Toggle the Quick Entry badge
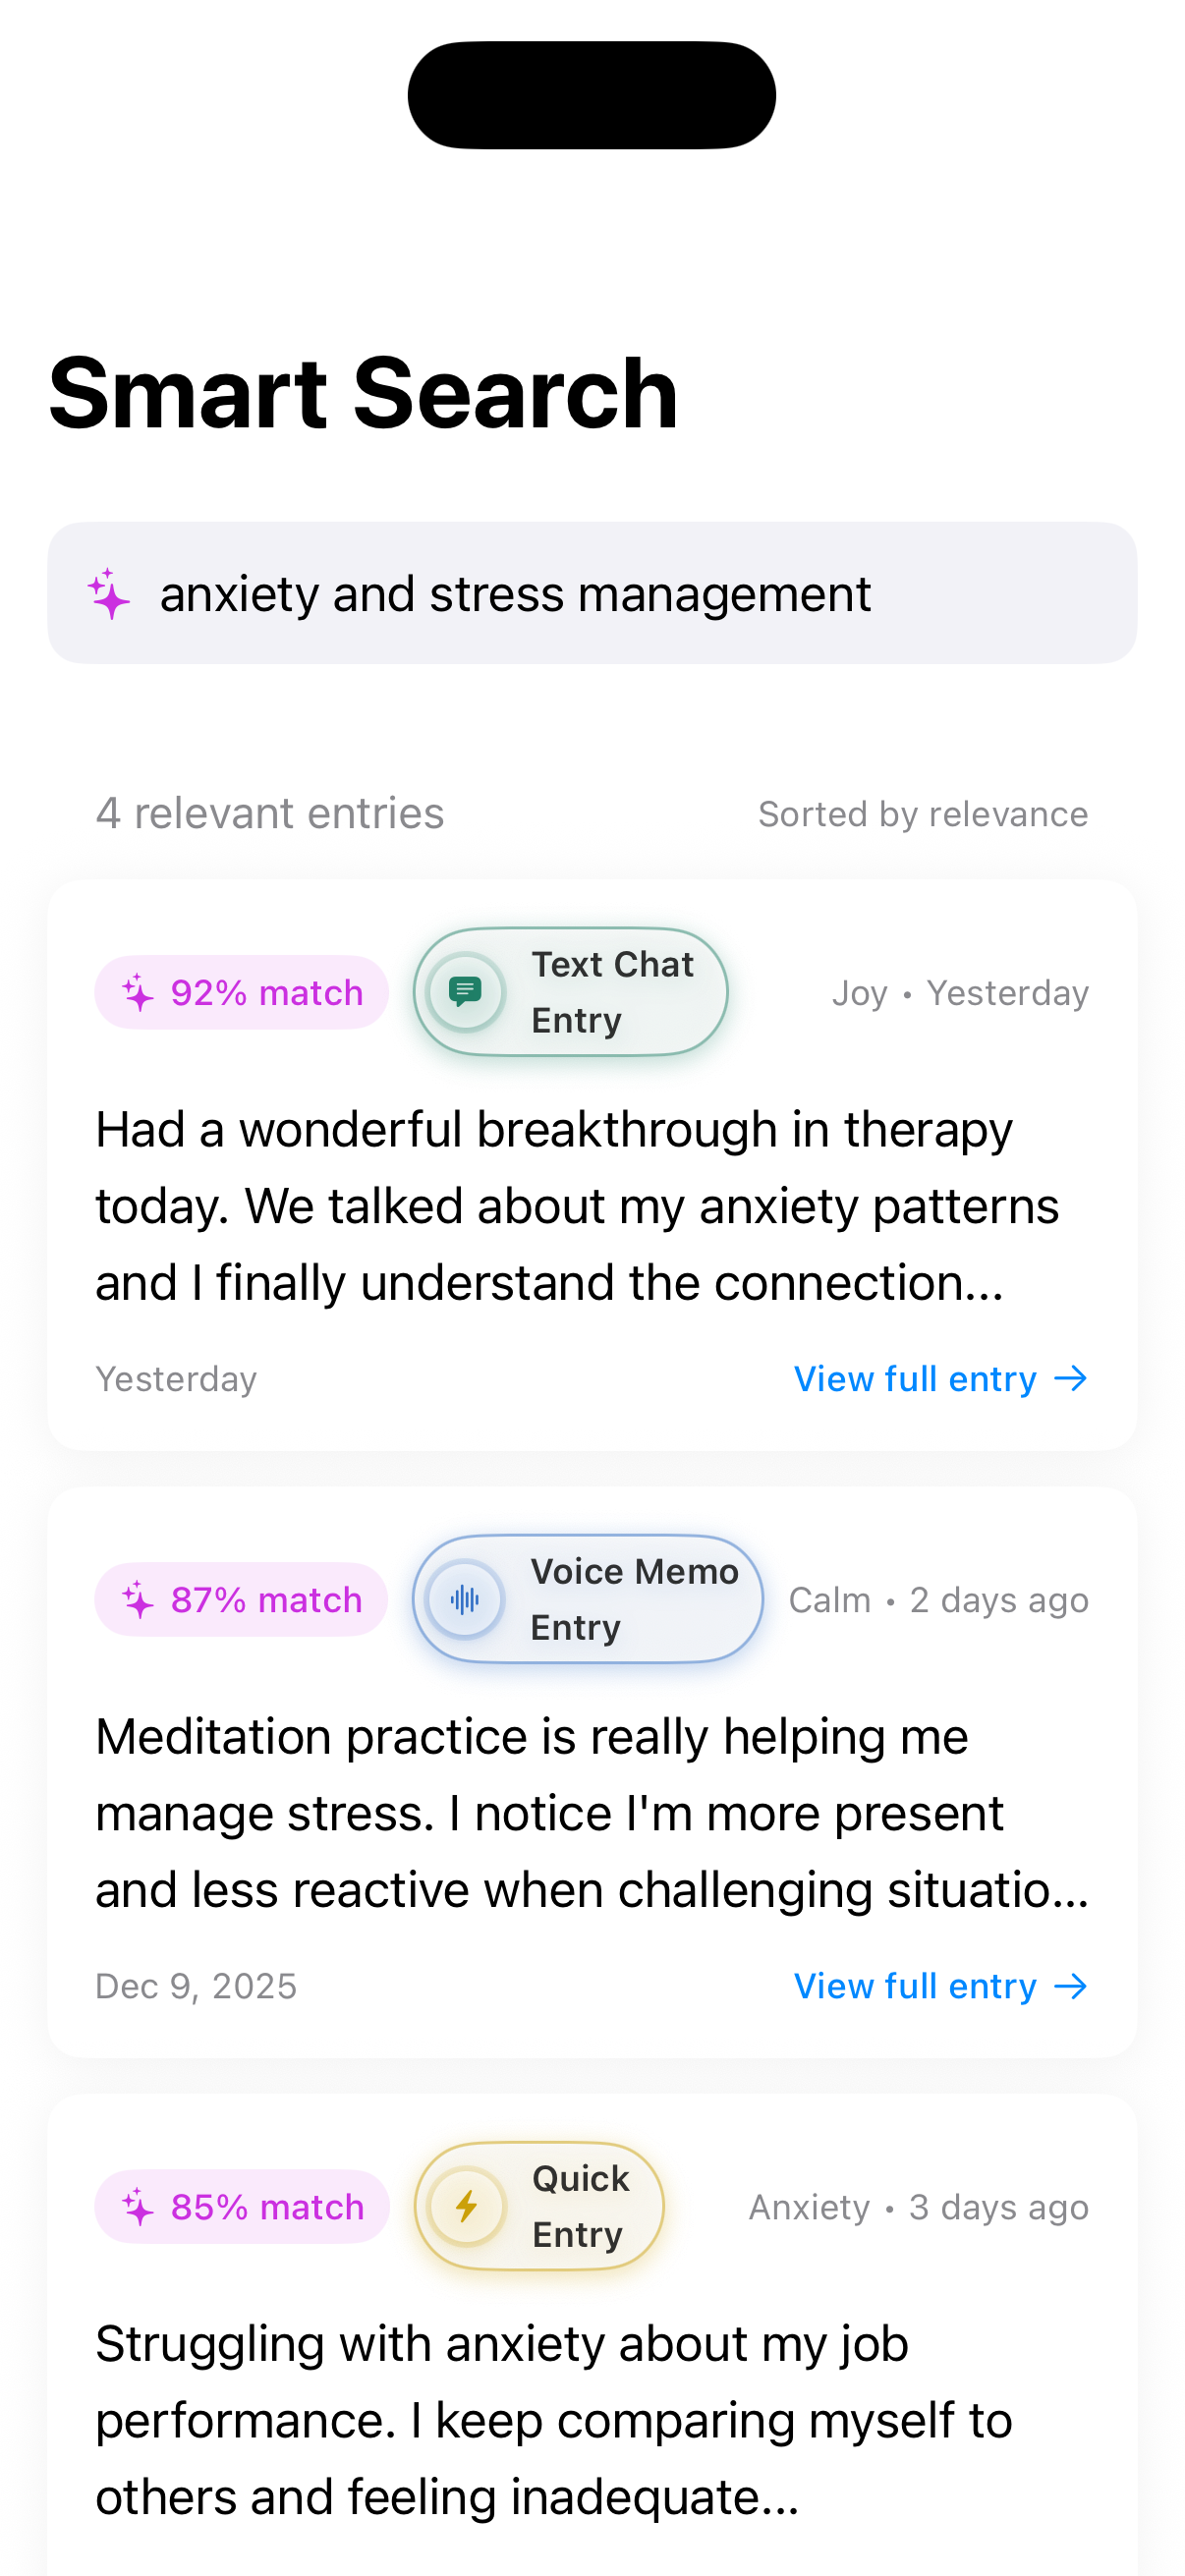The height and width of the screenshot is (2576, 1185). (x=540, y=2207)
